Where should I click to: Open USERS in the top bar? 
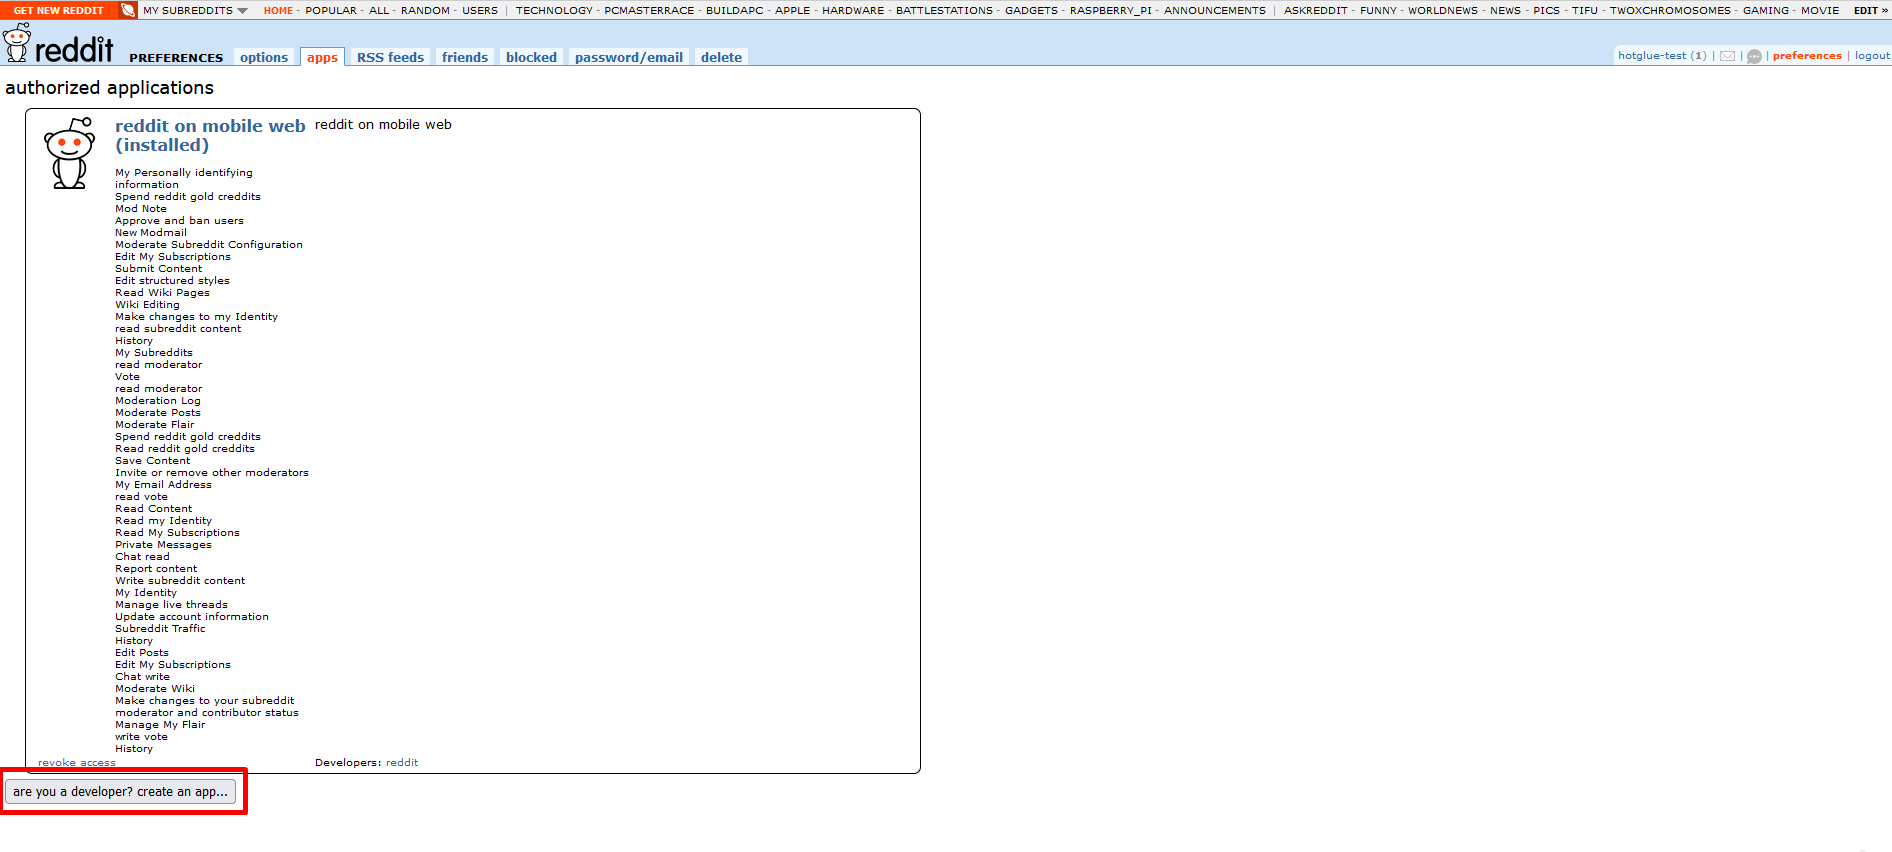point(480,10)
